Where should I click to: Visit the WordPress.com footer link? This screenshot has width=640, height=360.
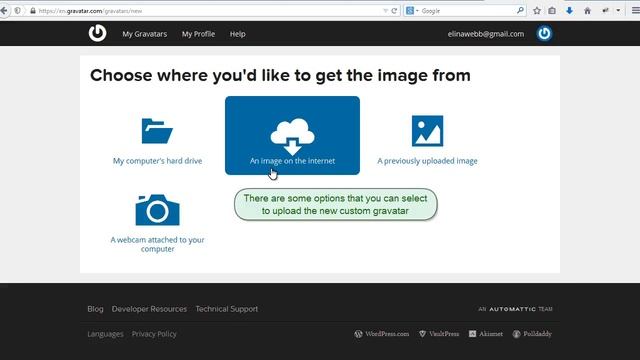click(382, 334)
